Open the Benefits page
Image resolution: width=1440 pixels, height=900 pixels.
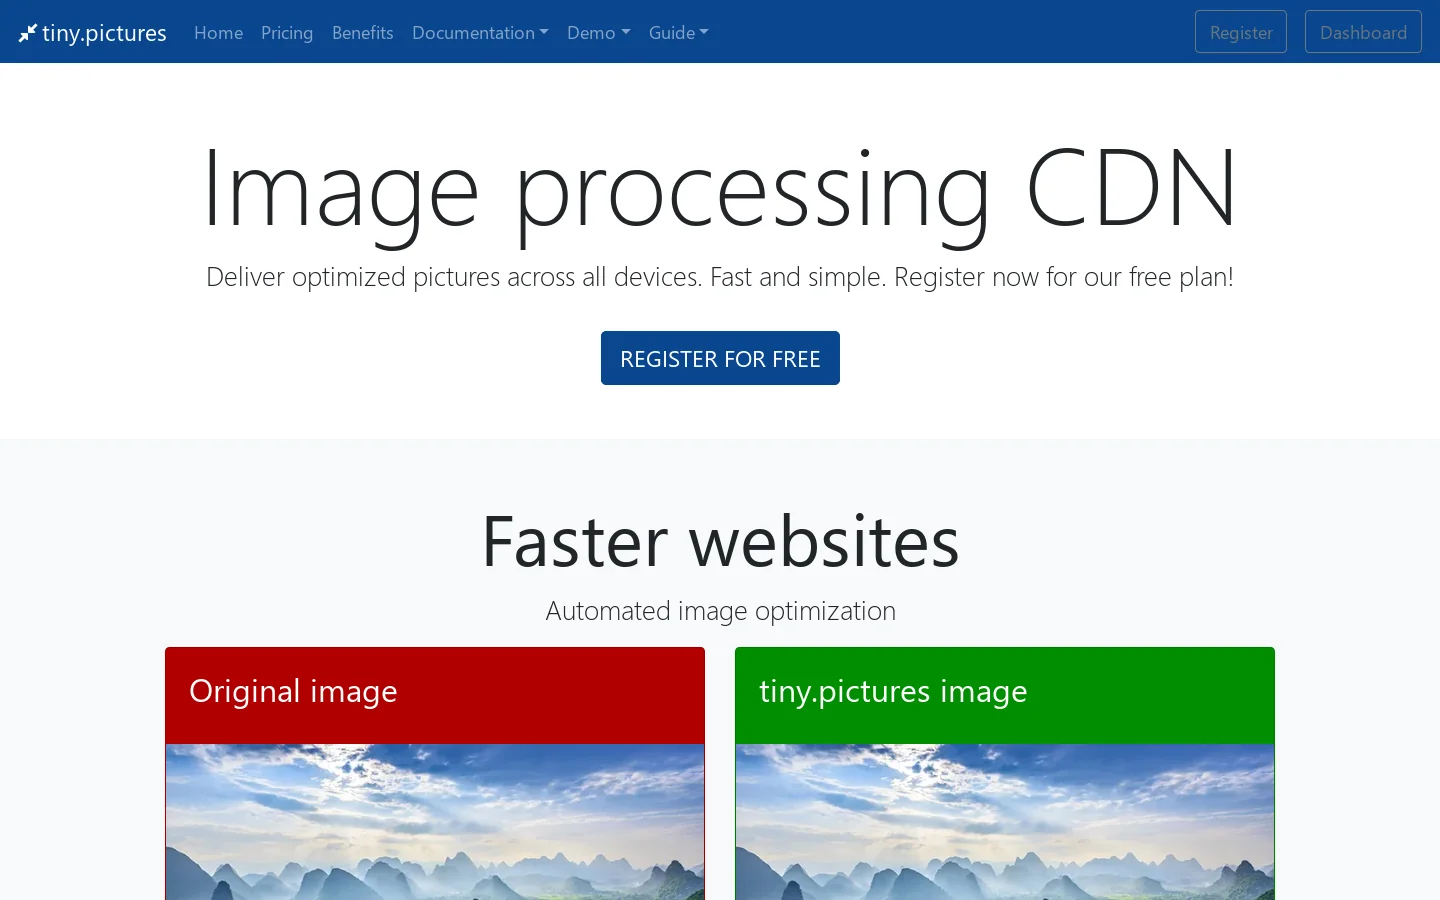pos(362,33)
